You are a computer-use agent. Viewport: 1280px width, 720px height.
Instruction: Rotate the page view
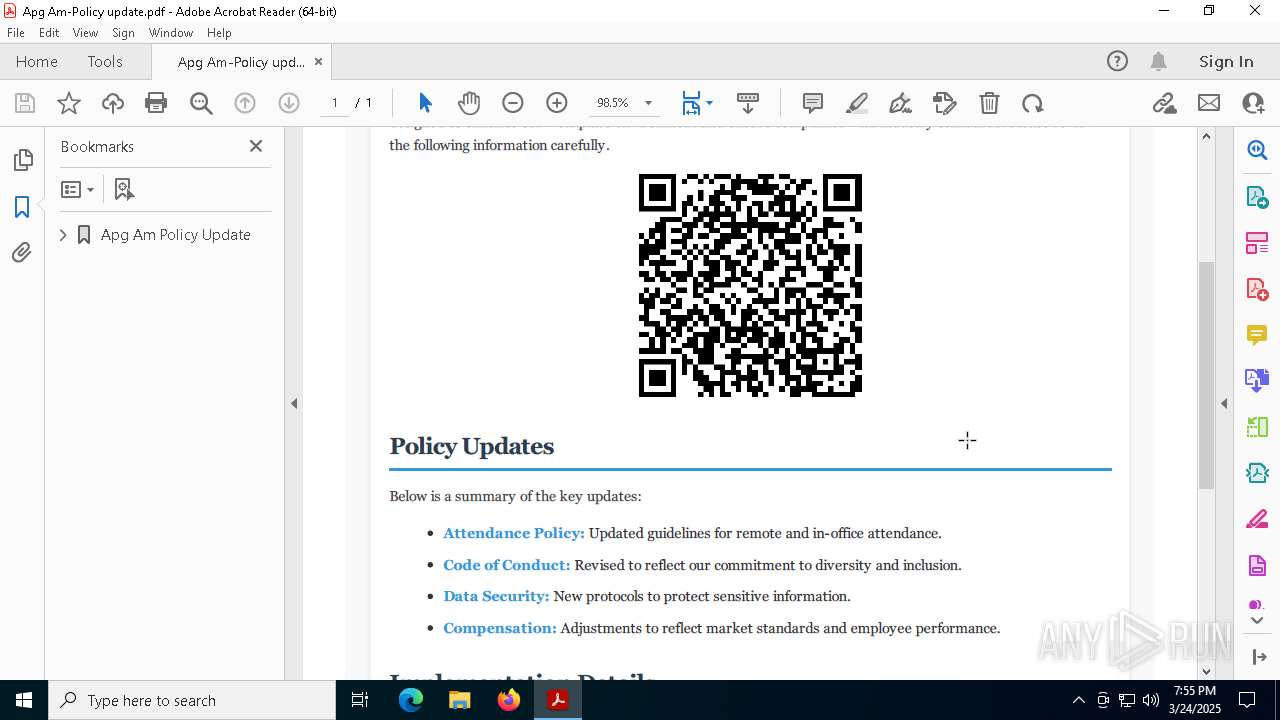click(x=1033, y=103)
